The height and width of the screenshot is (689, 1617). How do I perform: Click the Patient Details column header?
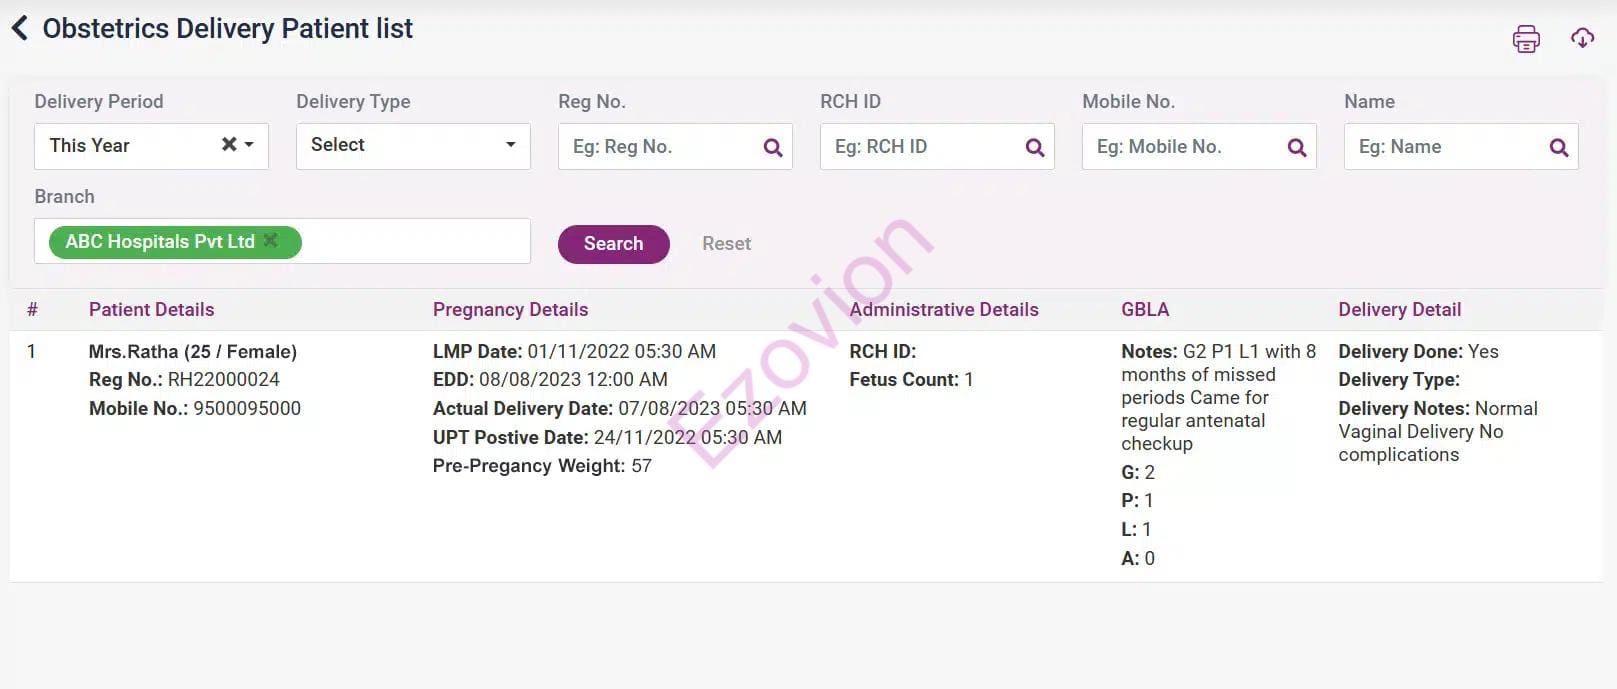click(x=151, y=310)
